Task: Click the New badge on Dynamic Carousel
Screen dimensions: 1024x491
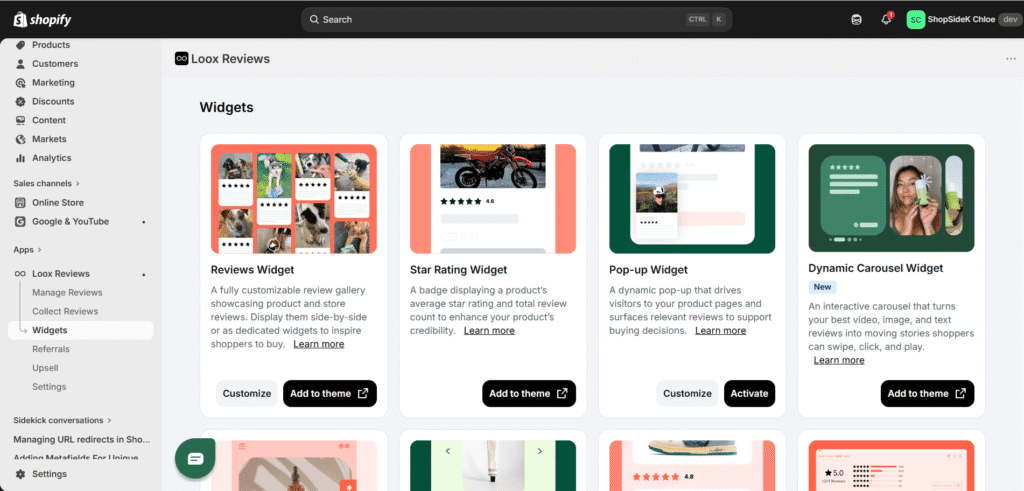Action: coord(822,287)
